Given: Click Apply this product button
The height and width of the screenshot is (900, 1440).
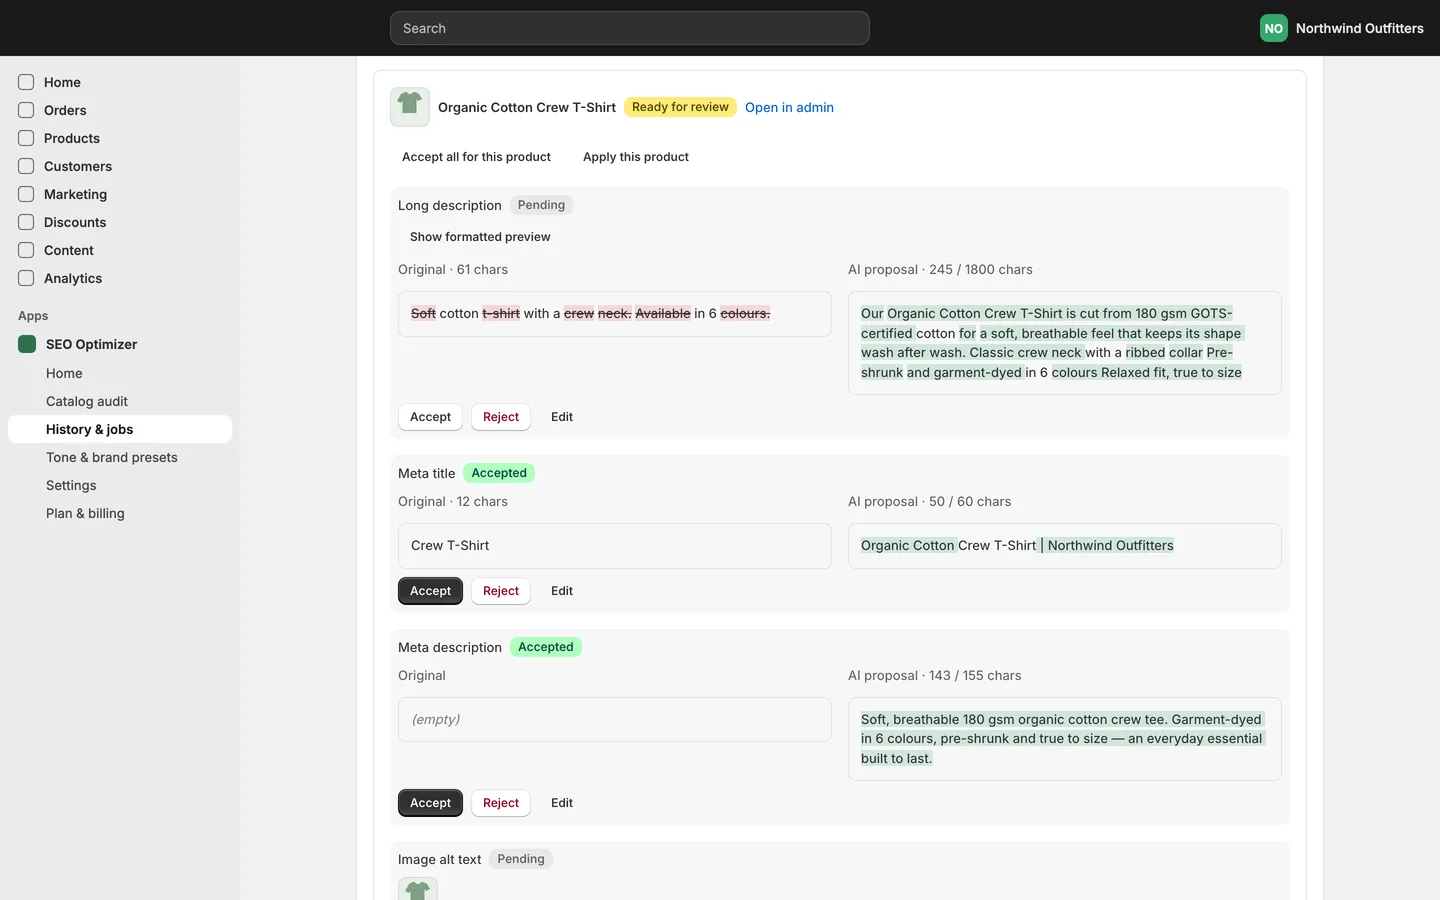Looking at the screenshot, I should coord(636,157).
